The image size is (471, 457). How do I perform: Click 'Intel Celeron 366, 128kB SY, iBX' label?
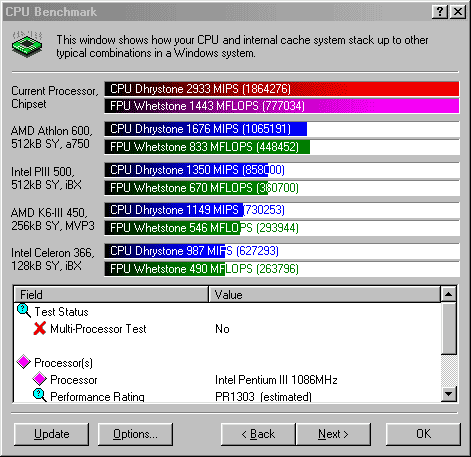[53, 259]
